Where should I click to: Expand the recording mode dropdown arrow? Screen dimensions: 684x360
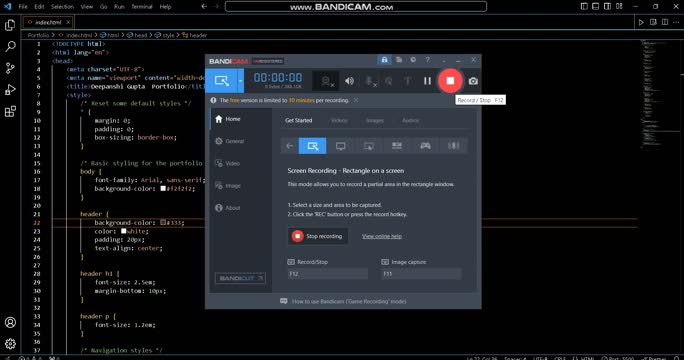(240, 81)
